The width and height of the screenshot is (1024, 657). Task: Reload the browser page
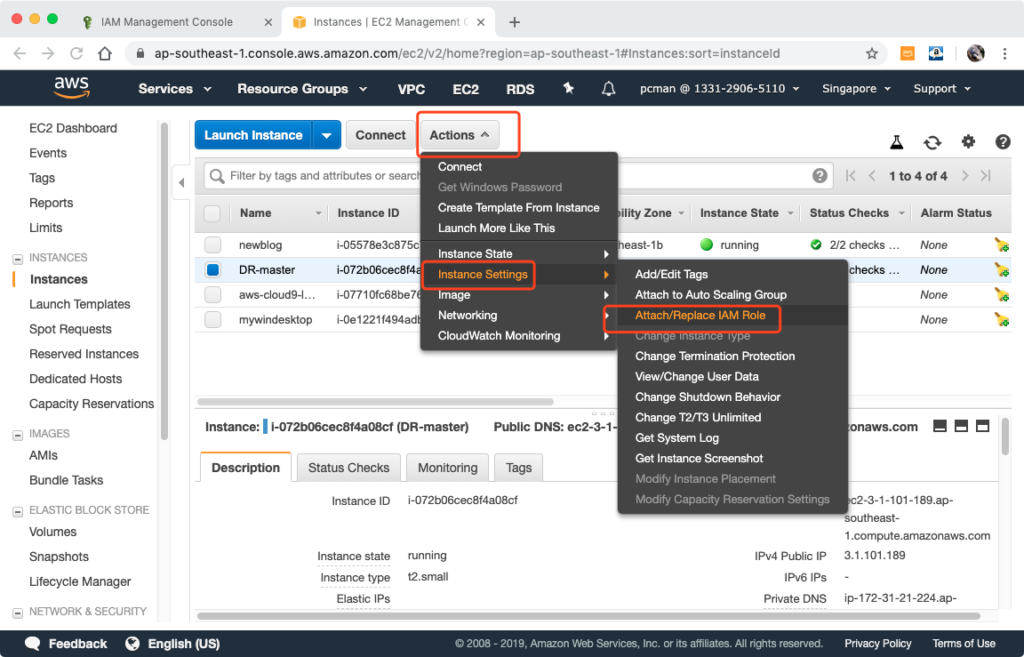(x=76, y=54)
